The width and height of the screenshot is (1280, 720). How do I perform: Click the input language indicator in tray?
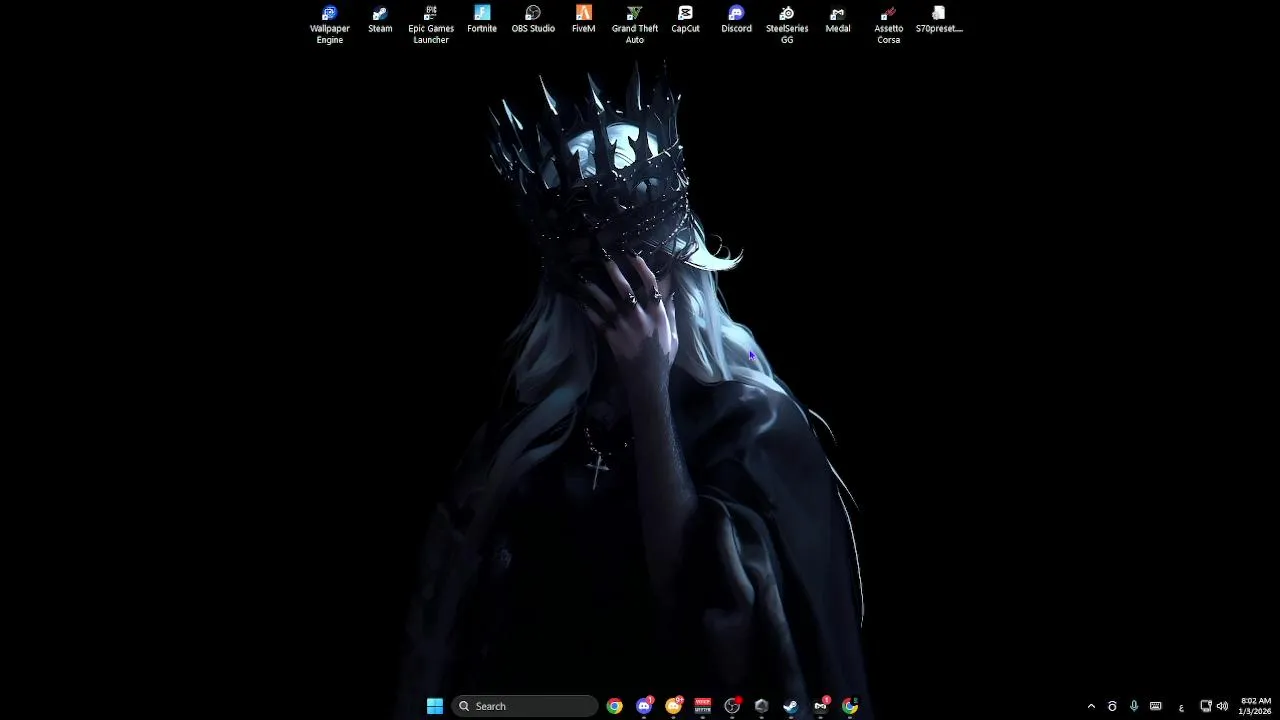pyautogui.click(x=1181, y=707)
